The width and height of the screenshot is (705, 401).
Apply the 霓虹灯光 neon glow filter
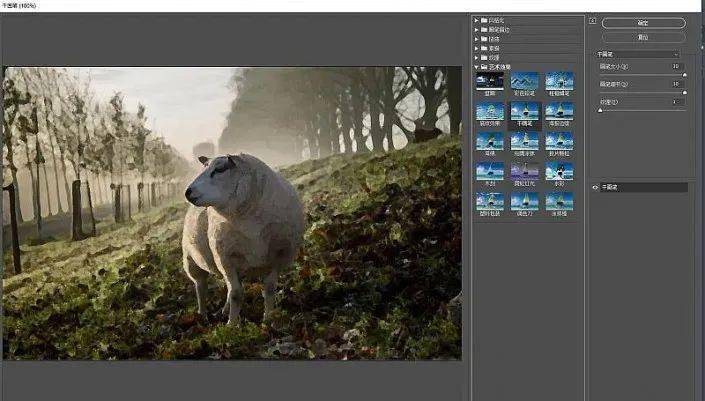[x=524, y=174]
